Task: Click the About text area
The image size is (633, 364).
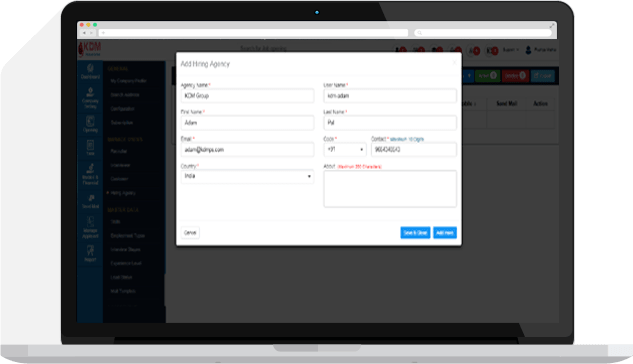Action: point(390,189)
